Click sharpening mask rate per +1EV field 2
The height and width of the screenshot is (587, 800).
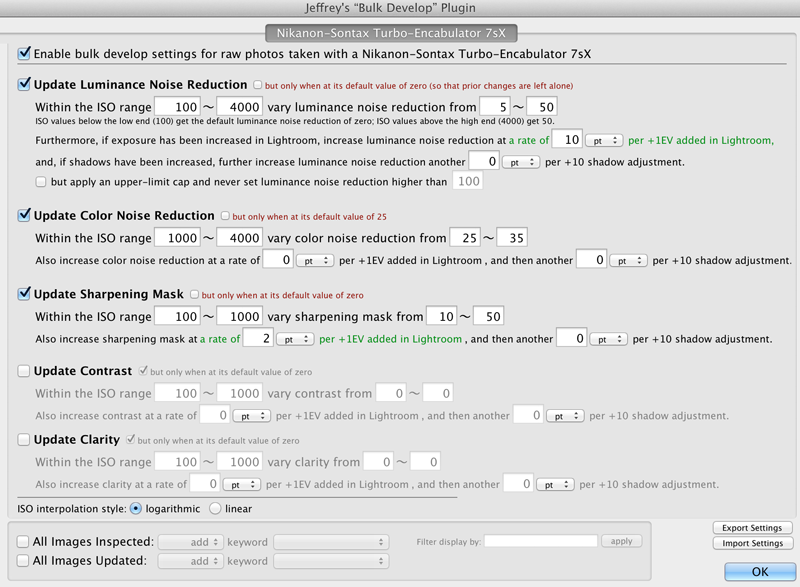point(258,338)
